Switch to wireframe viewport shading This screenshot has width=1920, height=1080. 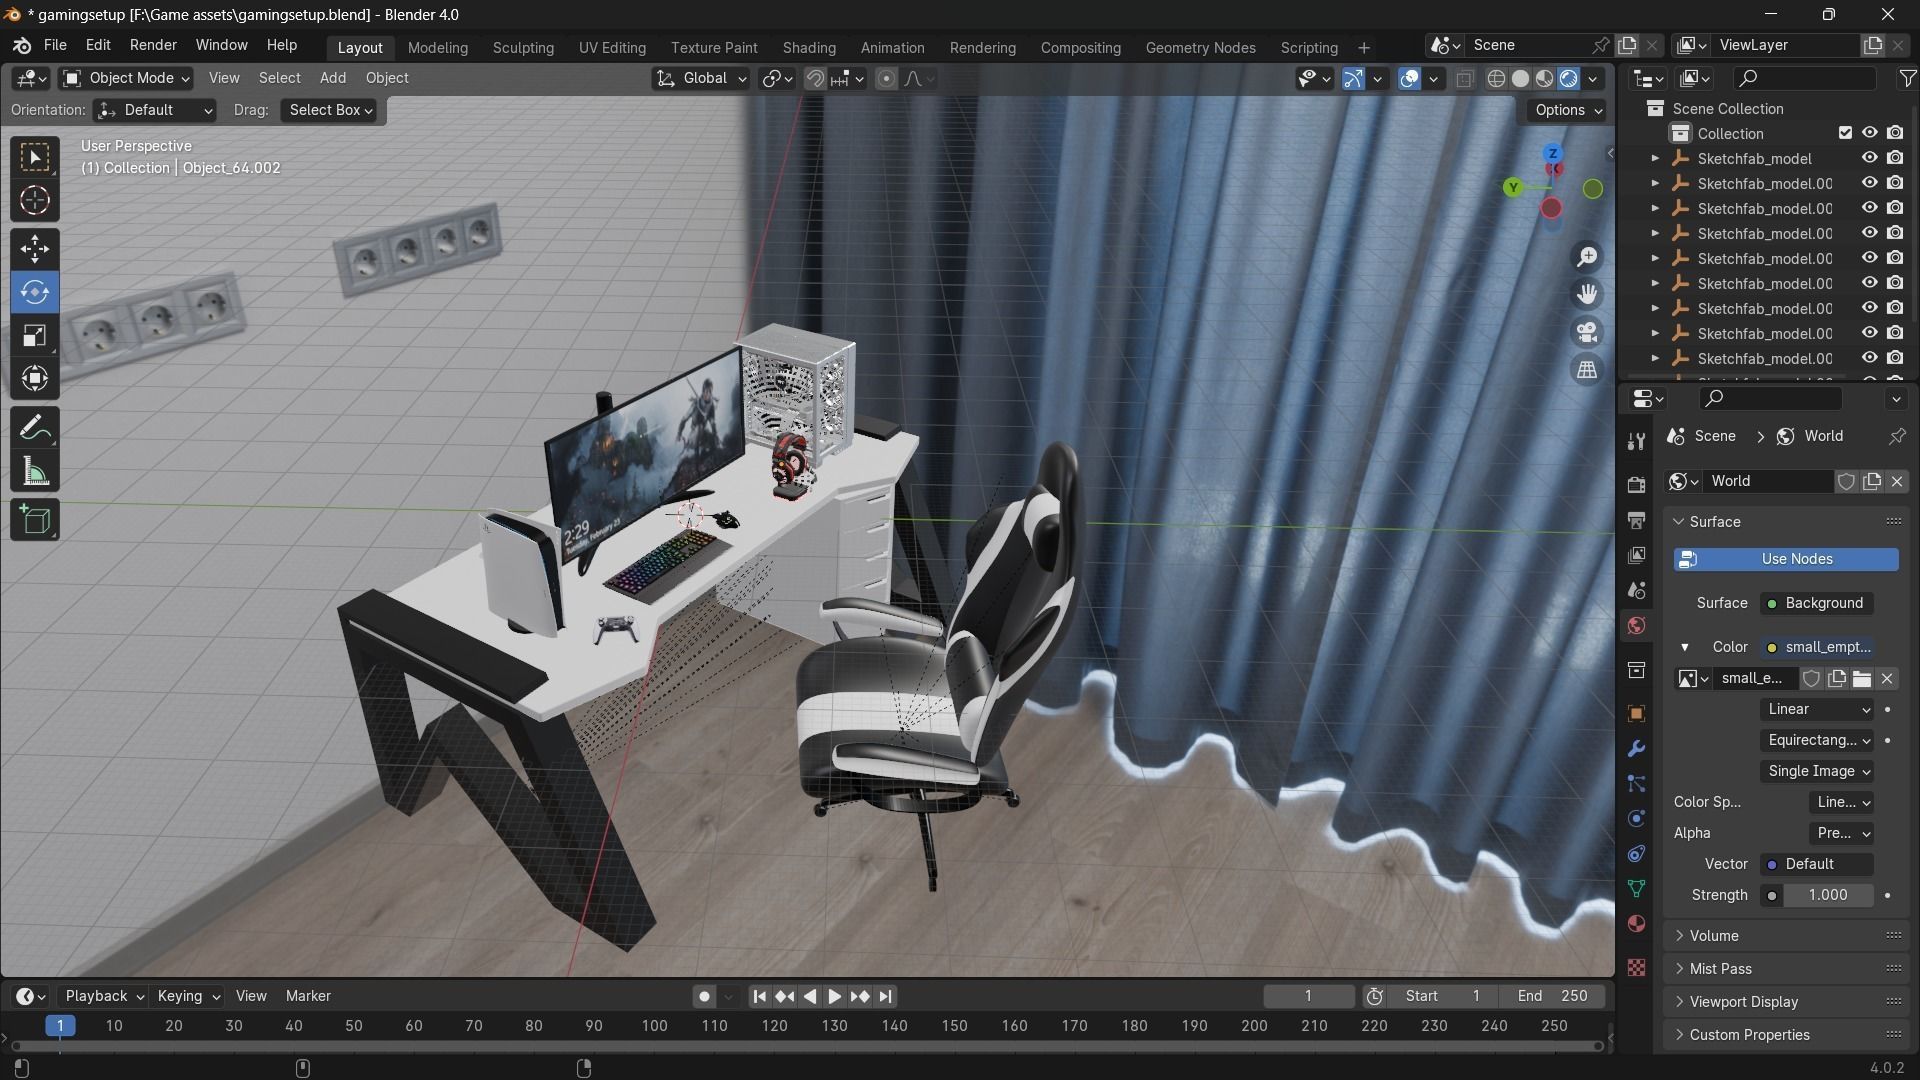pos(1496,78)
